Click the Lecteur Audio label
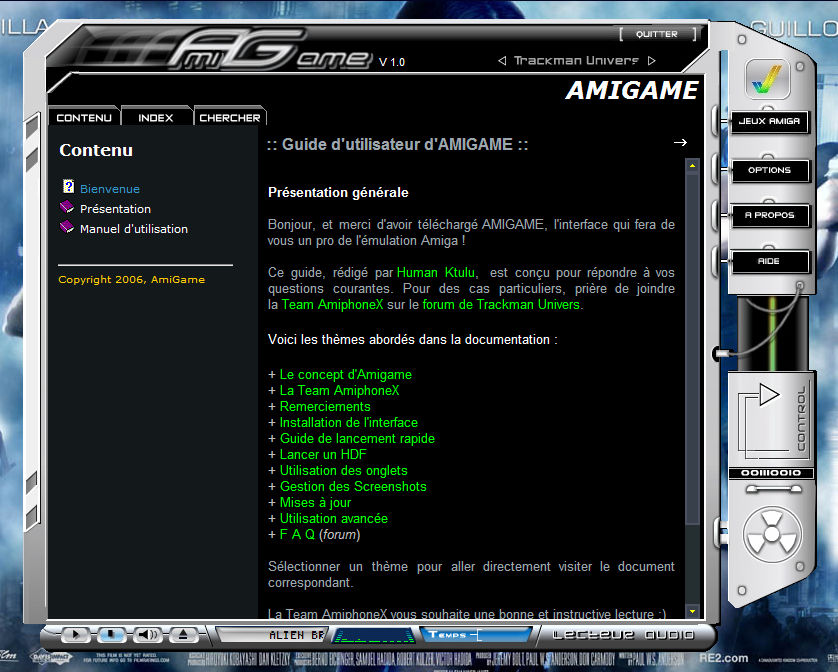 pos(623,635)
